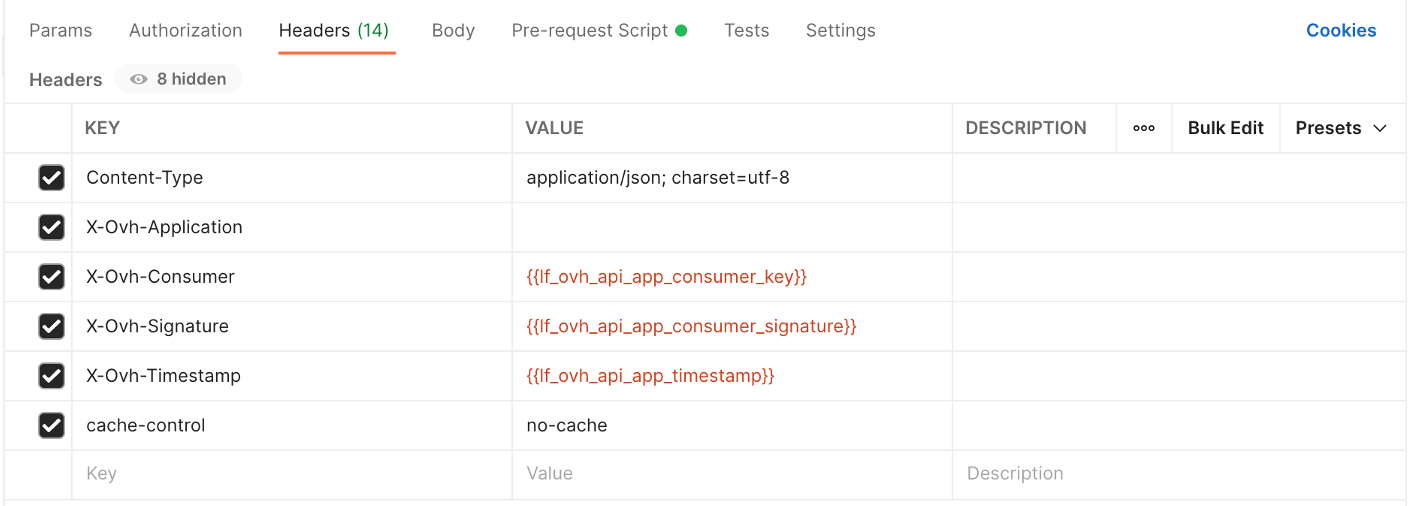The height and width of the screenshot is (506, 1410).
Task: Open the Authorization tab
Action: coord(185,30)
